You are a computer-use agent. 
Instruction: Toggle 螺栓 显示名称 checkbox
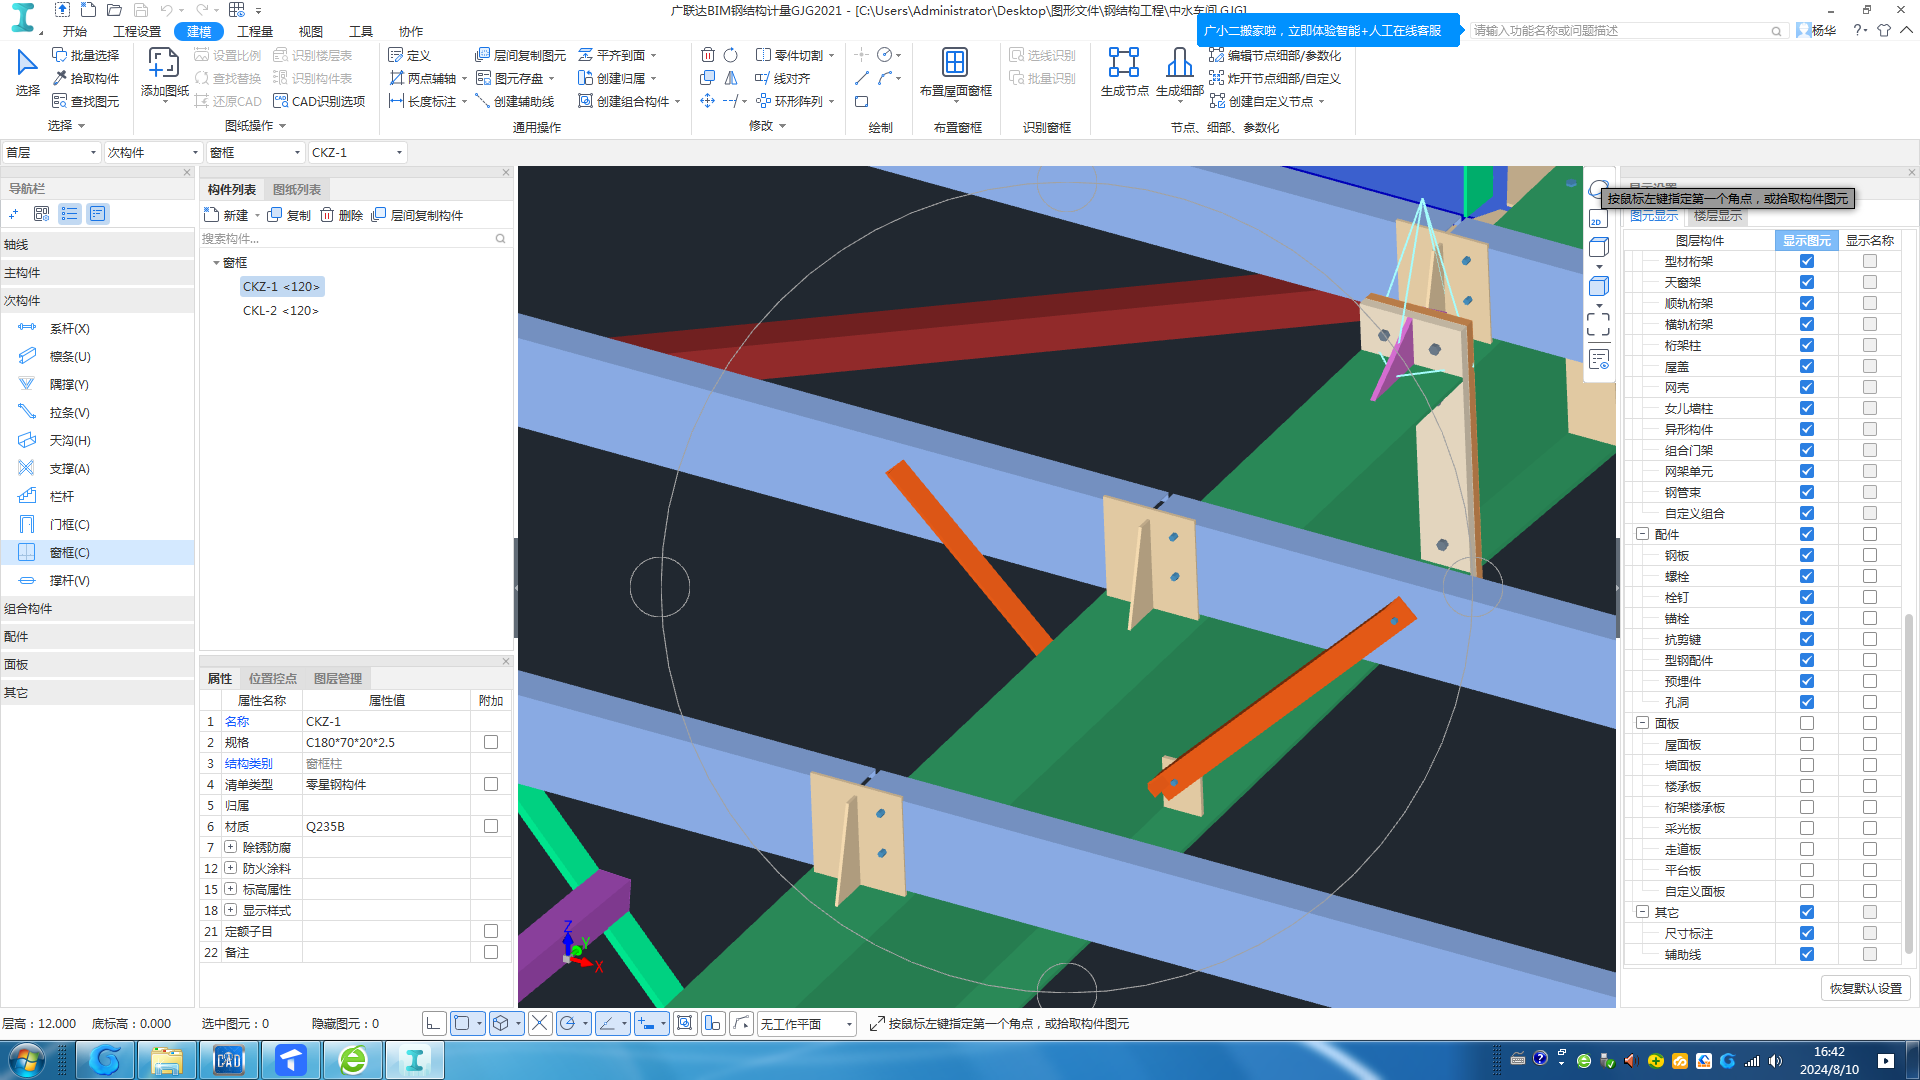[x=1870, y=576]
